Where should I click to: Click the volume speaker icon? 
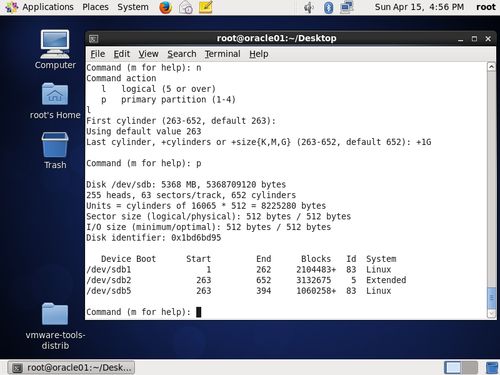[309, 7]
